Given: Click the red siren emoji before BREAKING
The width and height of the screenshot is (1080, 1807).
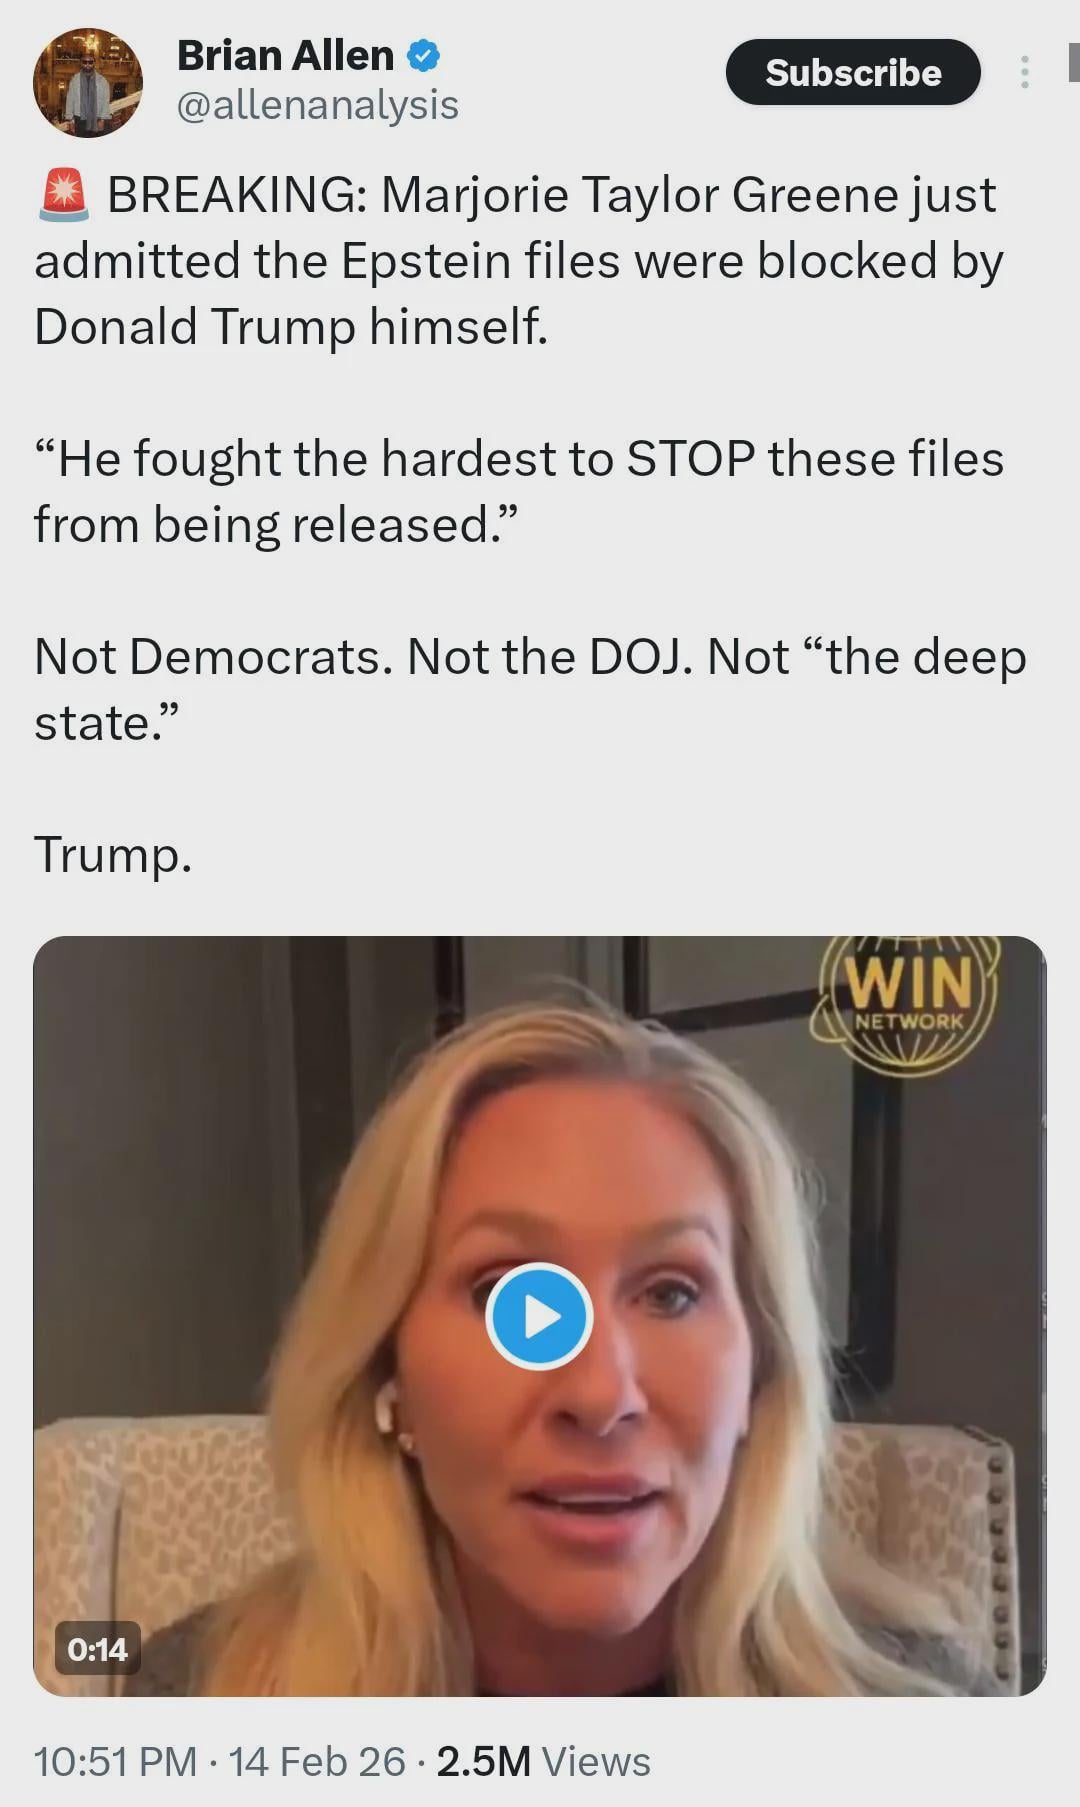Looking at the screenshot, I should [64, 194].
